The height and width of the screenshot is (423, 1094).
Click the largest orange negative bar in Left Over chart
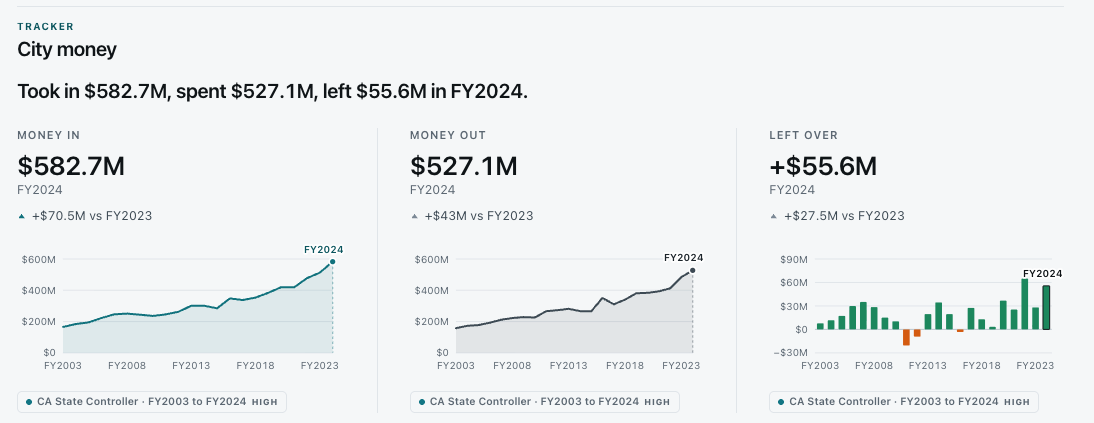click(x=906, y=337)
